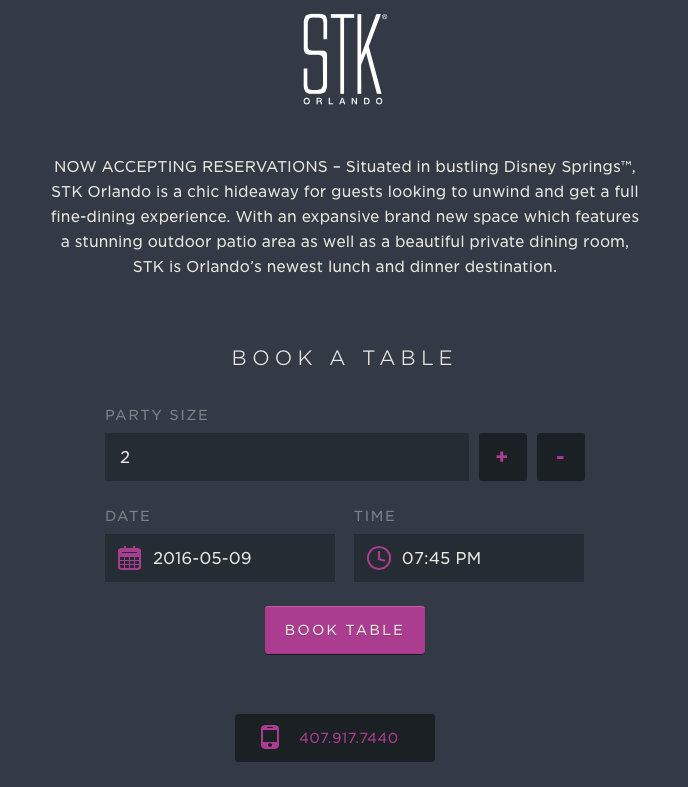The image size is (688, 787).
Task: Focus the Party Size input field
Action: coord(286,457)
